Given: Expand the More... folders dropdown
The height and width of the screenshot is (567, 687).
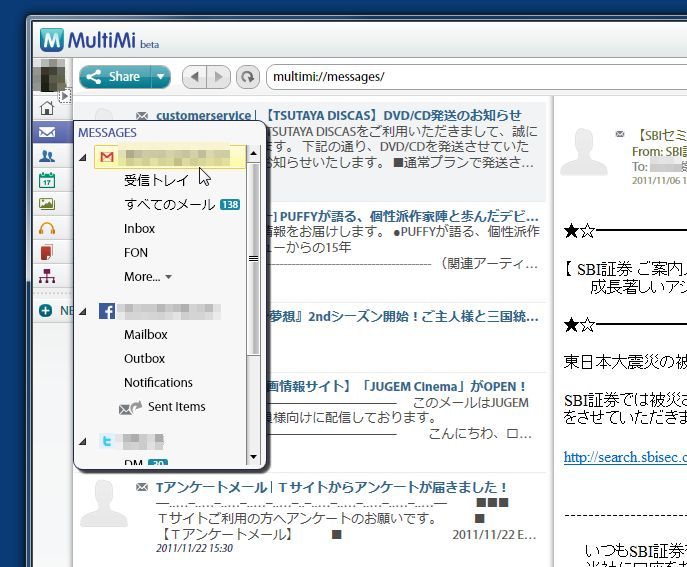Looking at the screenshot, I should click(x=148, y=276).
